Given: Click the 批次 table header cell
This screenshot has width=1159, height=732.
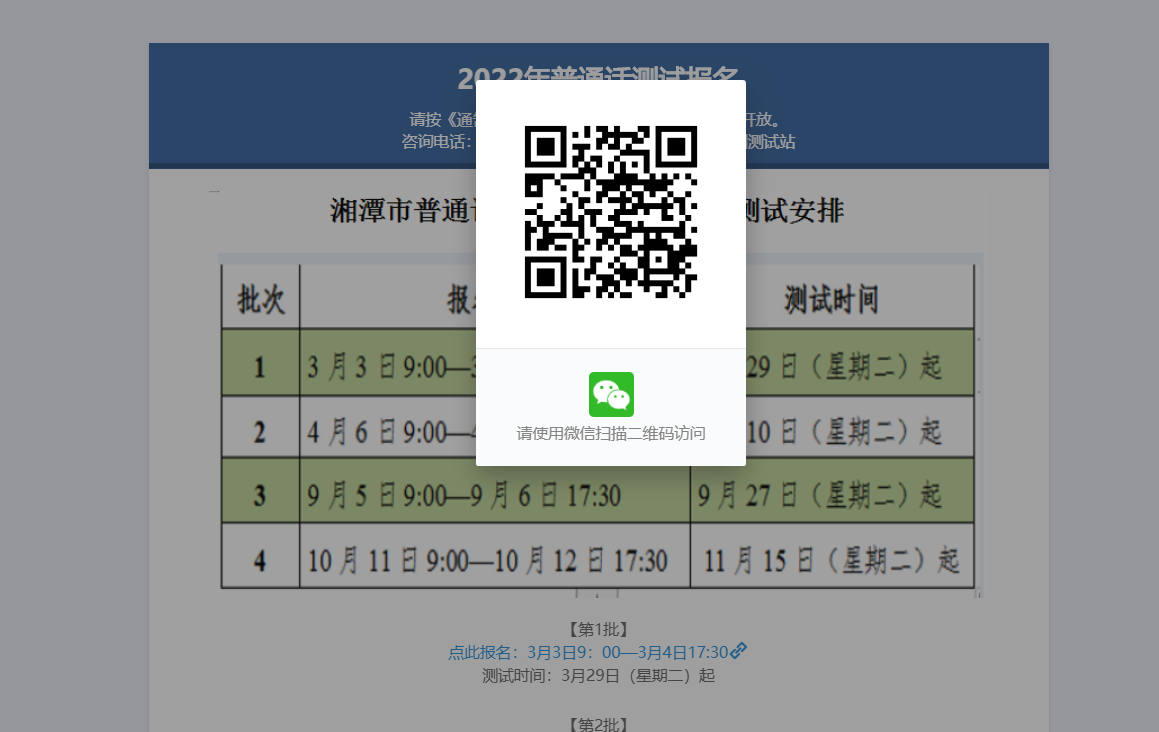Looking at the screenshot, I should [261, 297].
